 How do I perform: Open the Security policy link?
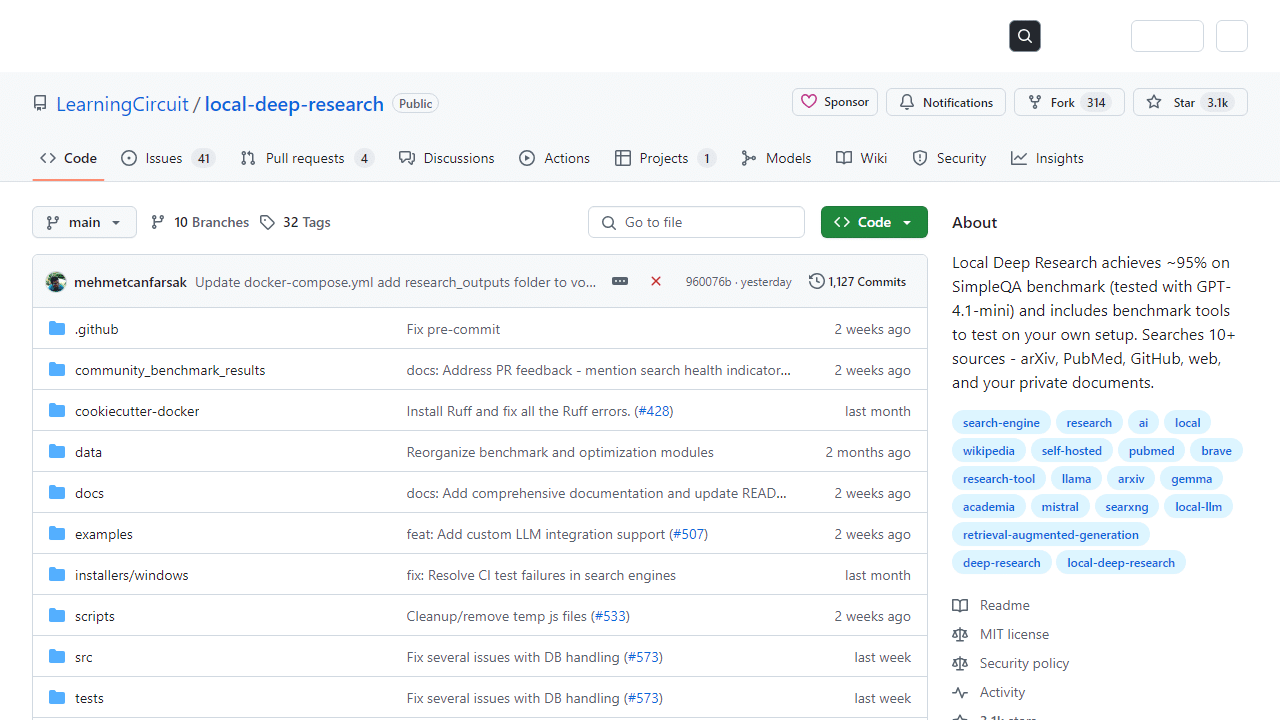(x=1011, y=663)
